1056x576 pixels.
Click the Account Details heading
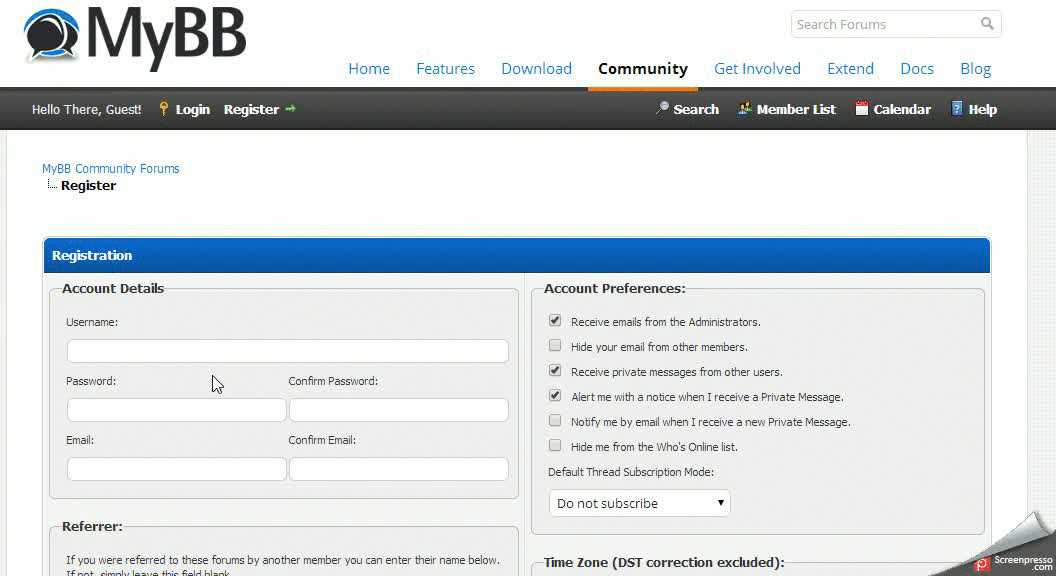pyautogui.click(x=113, y=288)
